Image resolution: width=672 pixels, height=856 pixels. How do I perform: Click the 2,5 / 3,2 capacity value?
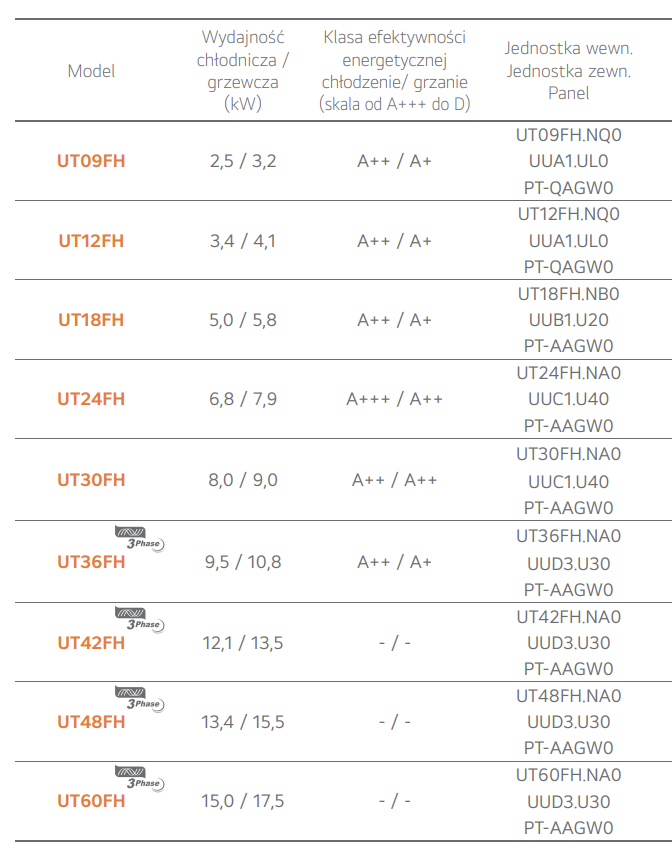(x=243, y=161)
